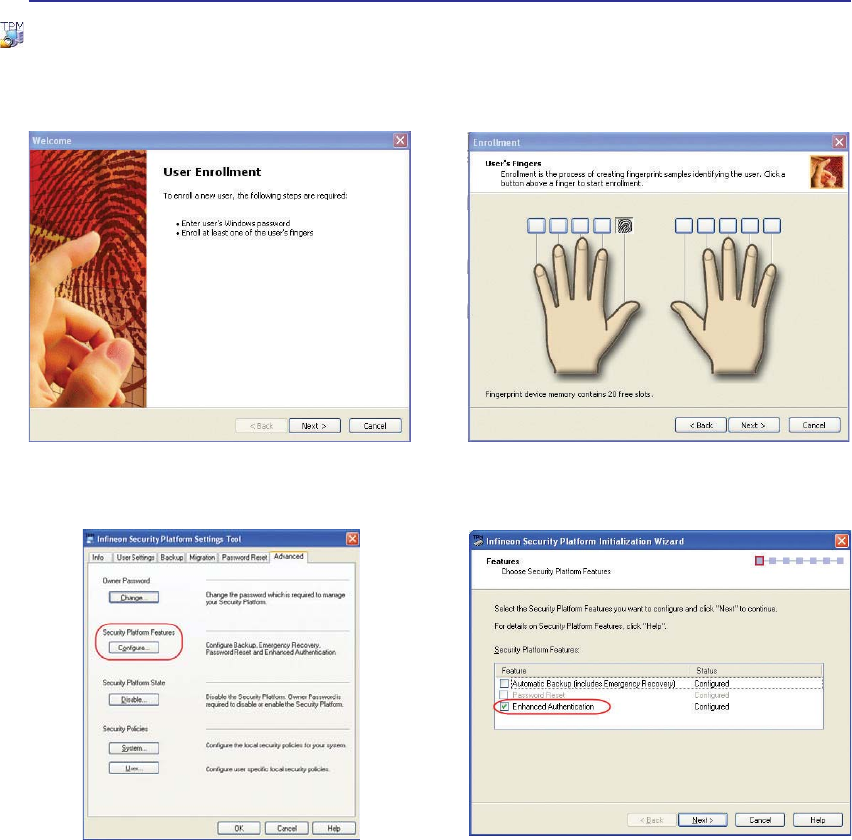Click the Status column header
852x840 pixels.
click(756, 670)
